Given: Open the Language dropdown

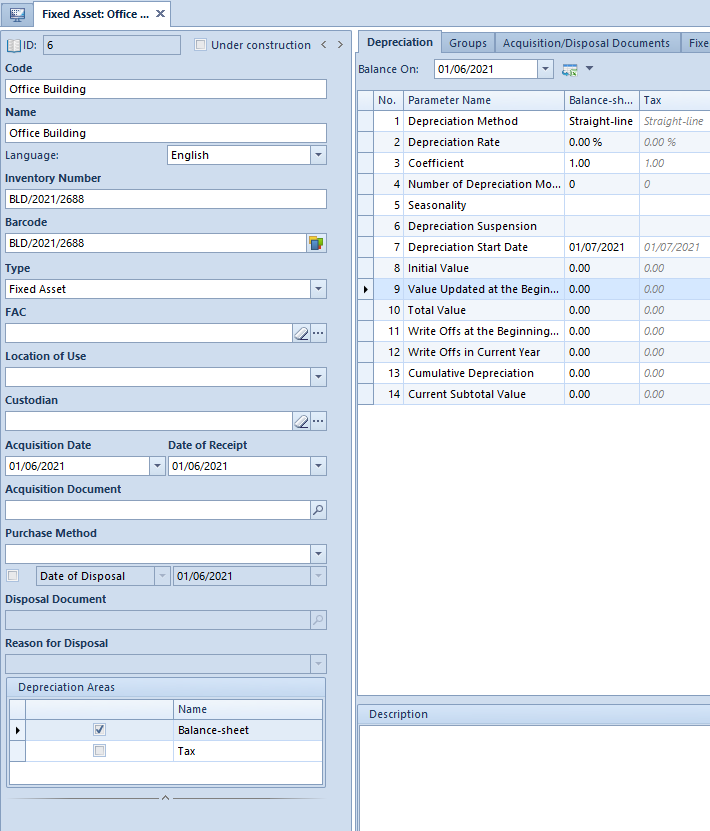Looking at the screenshot, I should (x=318, y=155).
